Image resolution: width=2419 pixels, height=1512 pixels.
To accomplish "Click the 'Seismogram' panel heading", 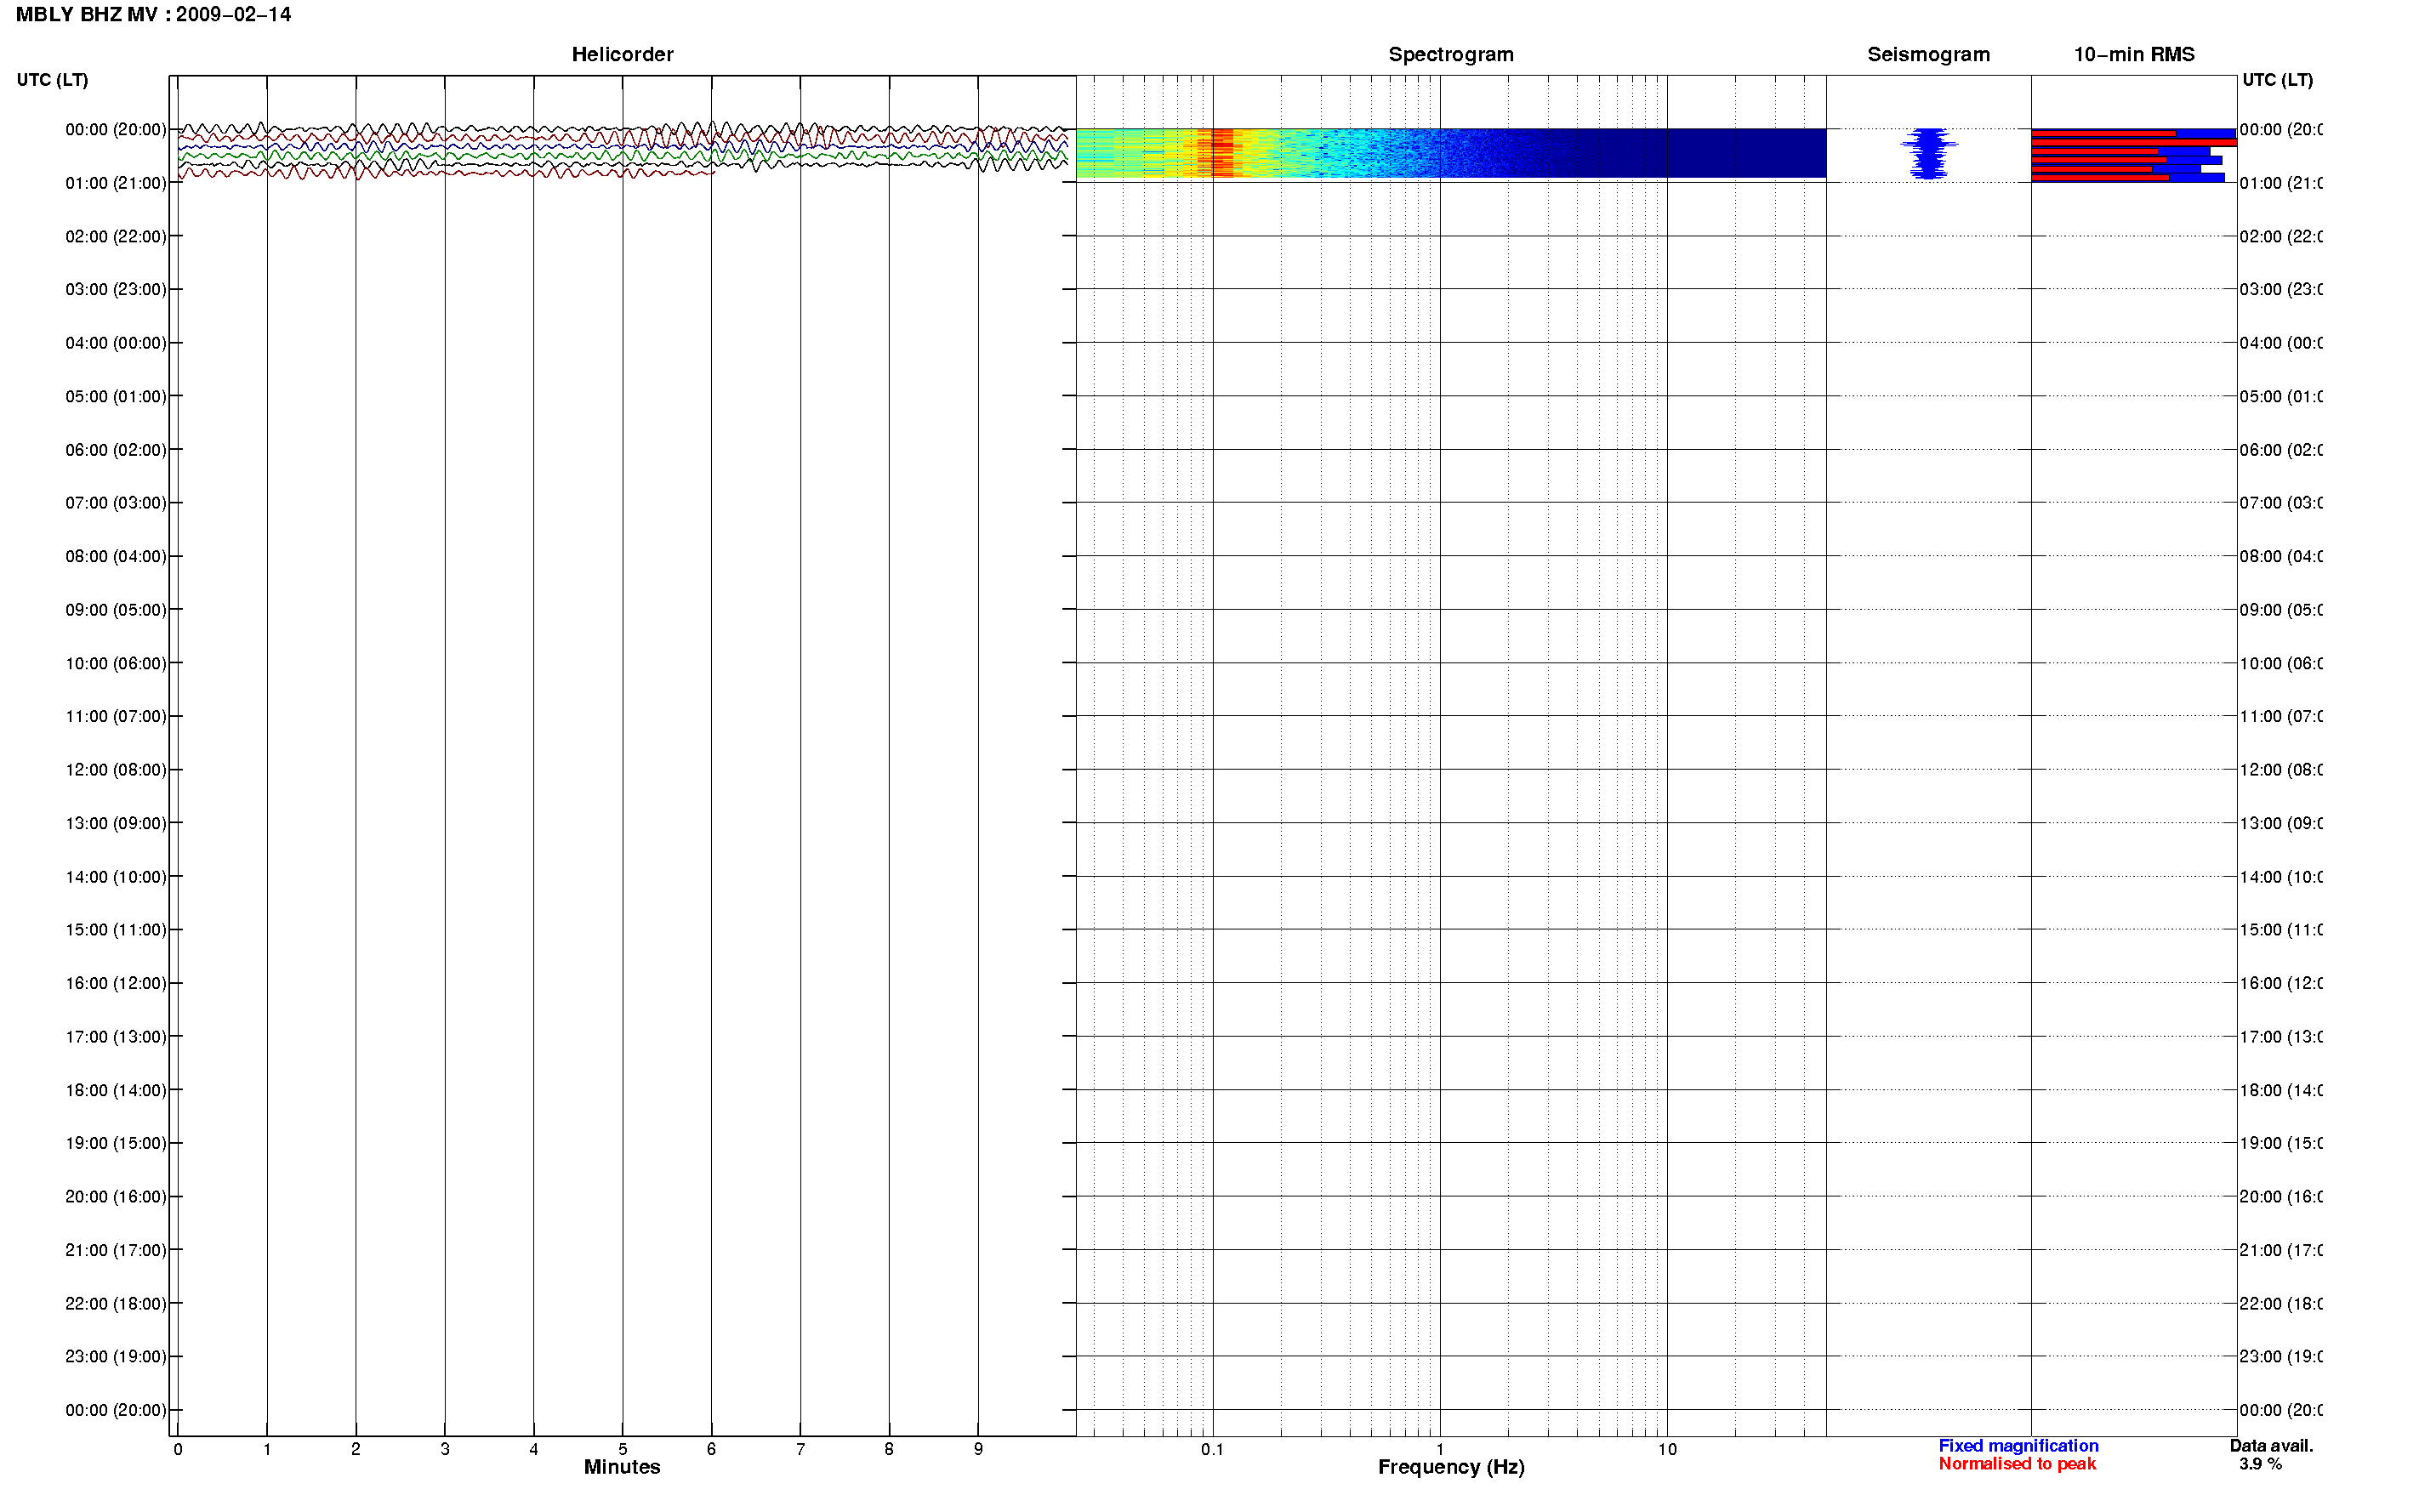I will click(1928, 55).
